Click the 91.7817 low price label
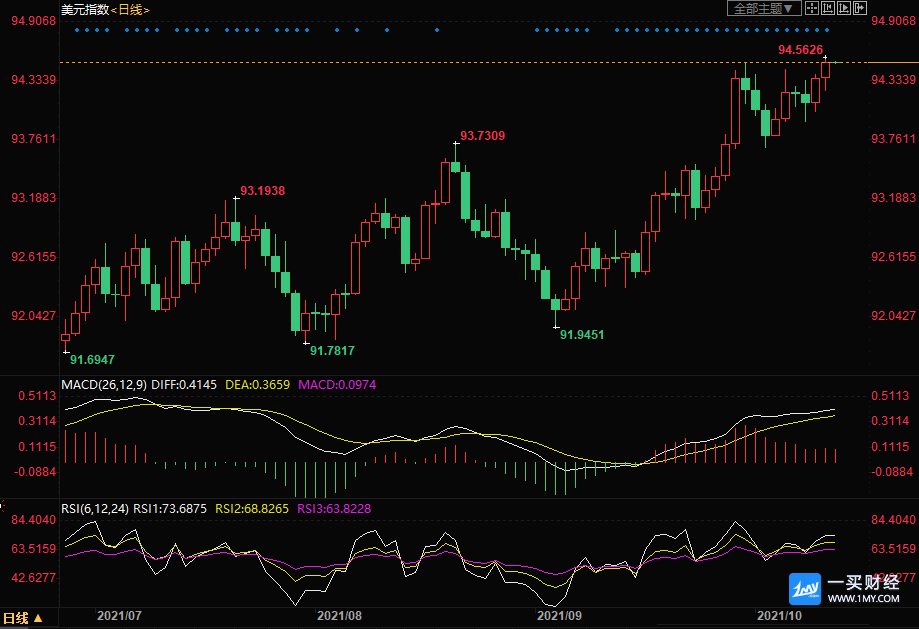This screenshot has height=629, width=919. click(x=332, y=351)
